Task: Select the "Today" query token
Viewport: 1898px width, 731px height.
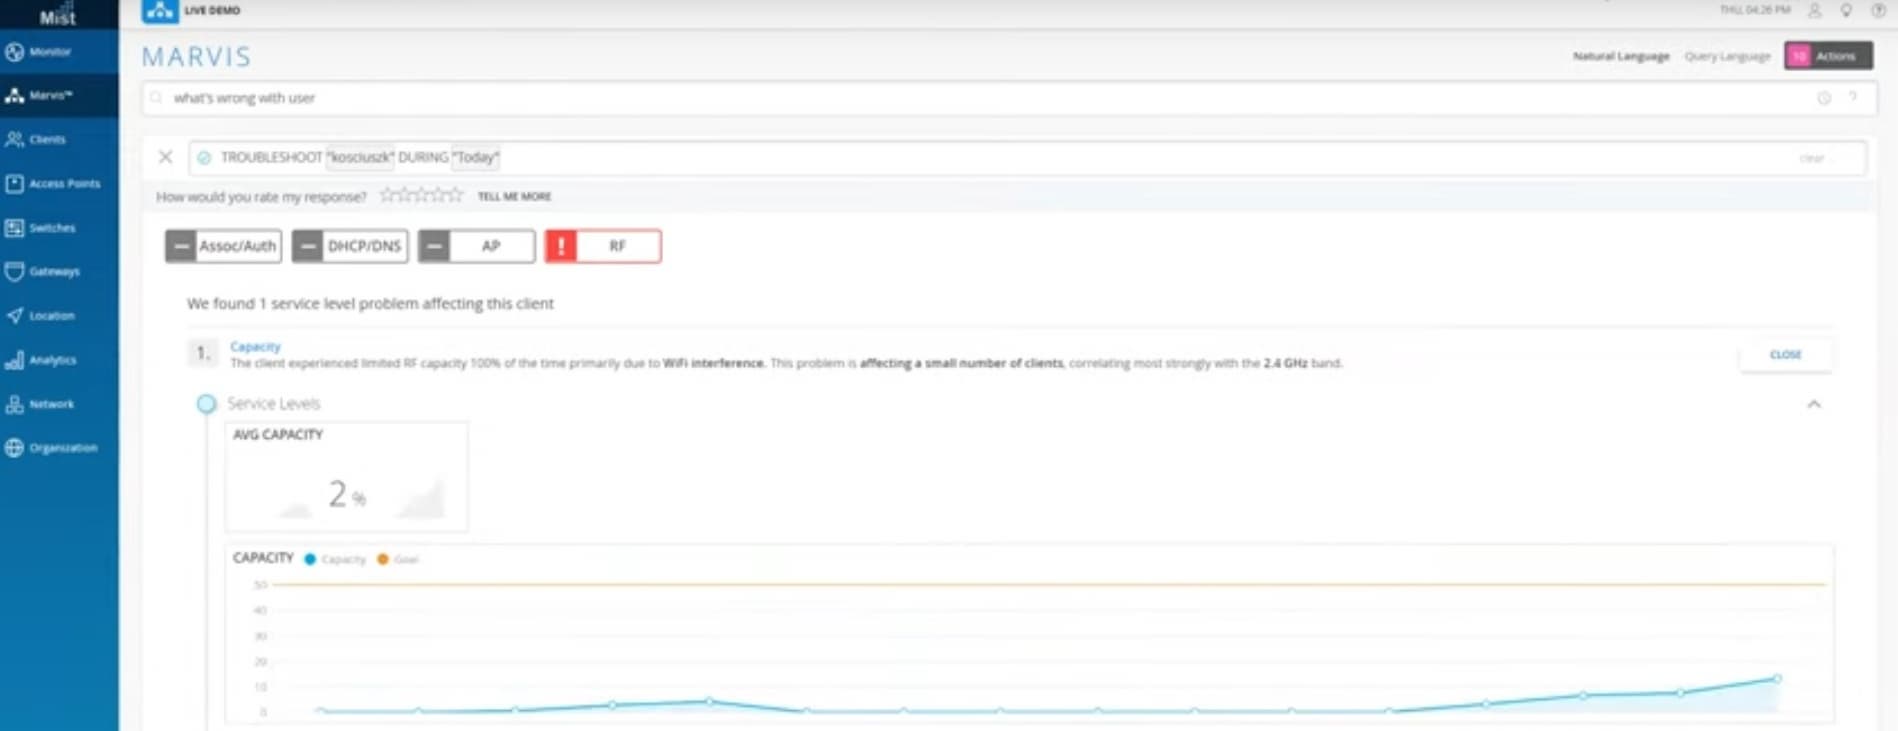Action: click(x=476, y=158)
